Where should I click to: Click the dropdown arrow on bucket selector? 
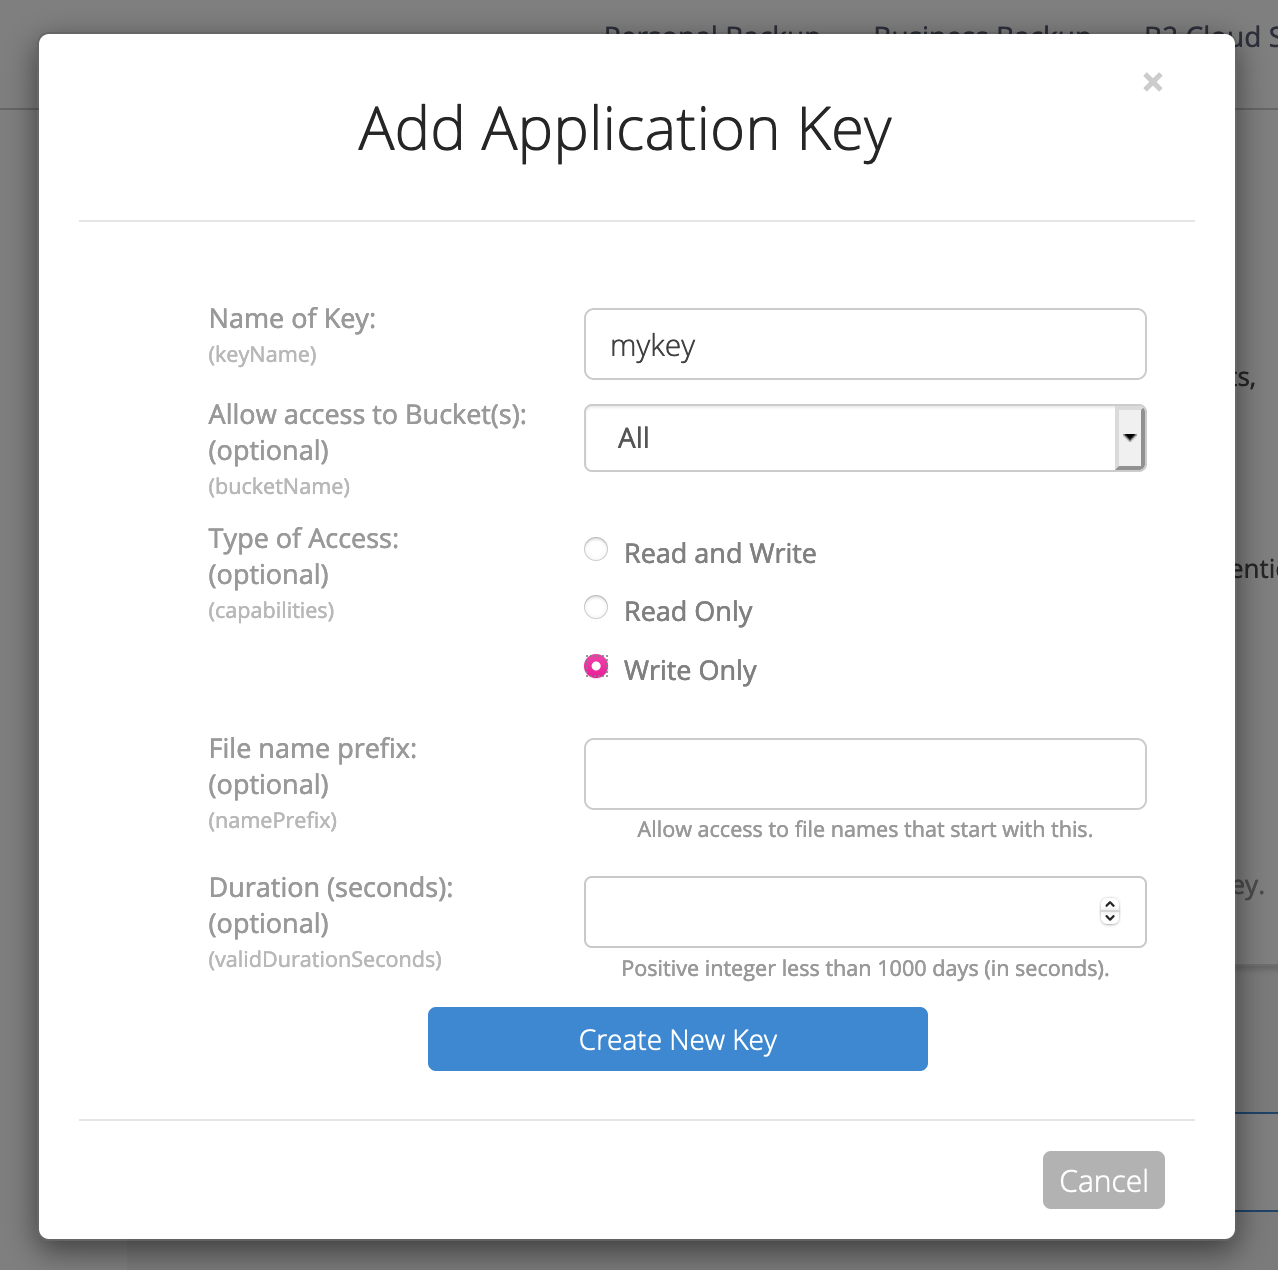pyautogui.click(x=1129, y=438)
